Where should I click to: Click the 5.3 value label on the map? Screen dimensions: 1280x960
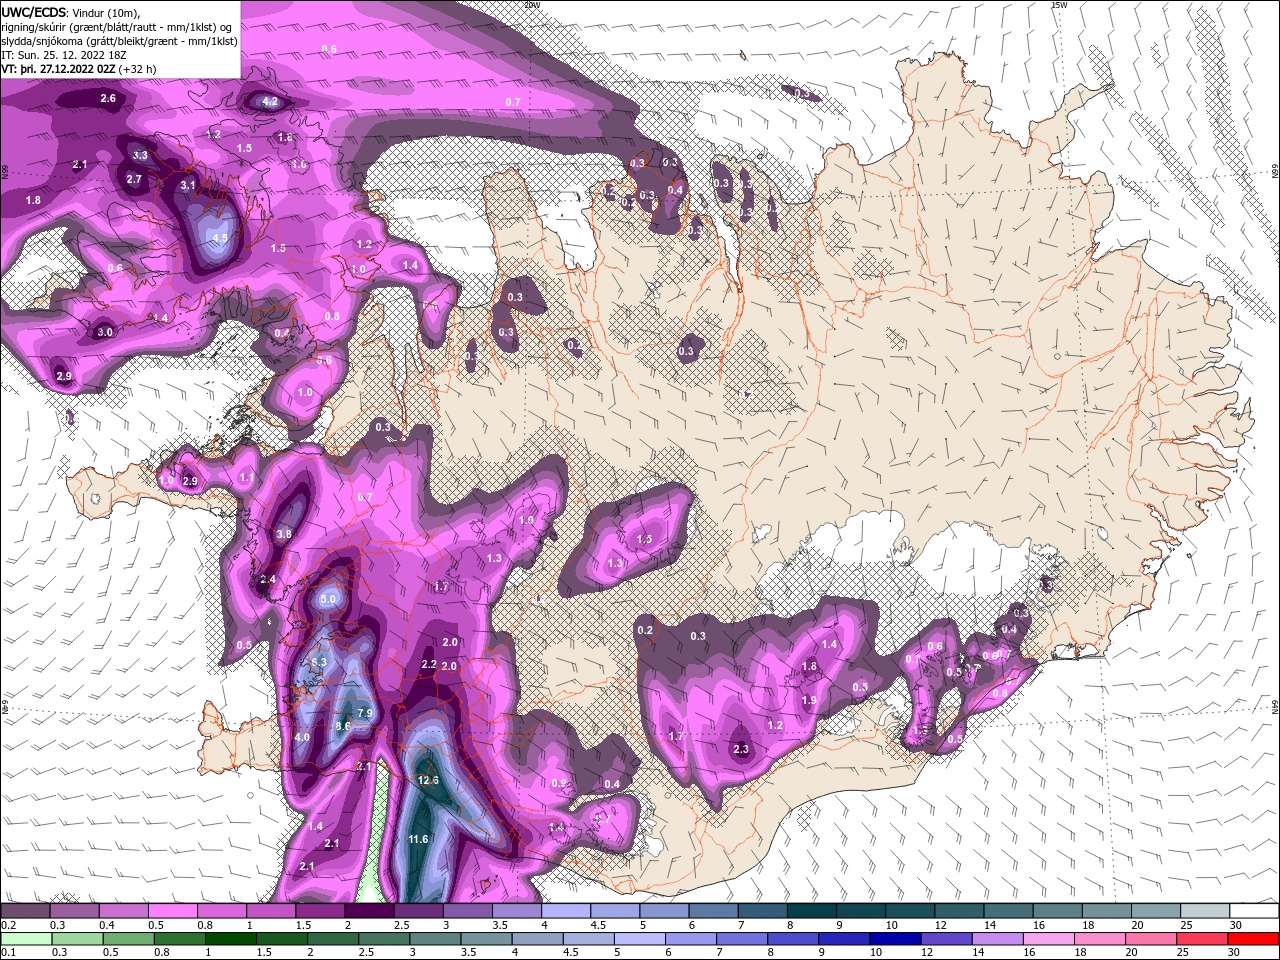pyautogui.click(x=319, y=662)
